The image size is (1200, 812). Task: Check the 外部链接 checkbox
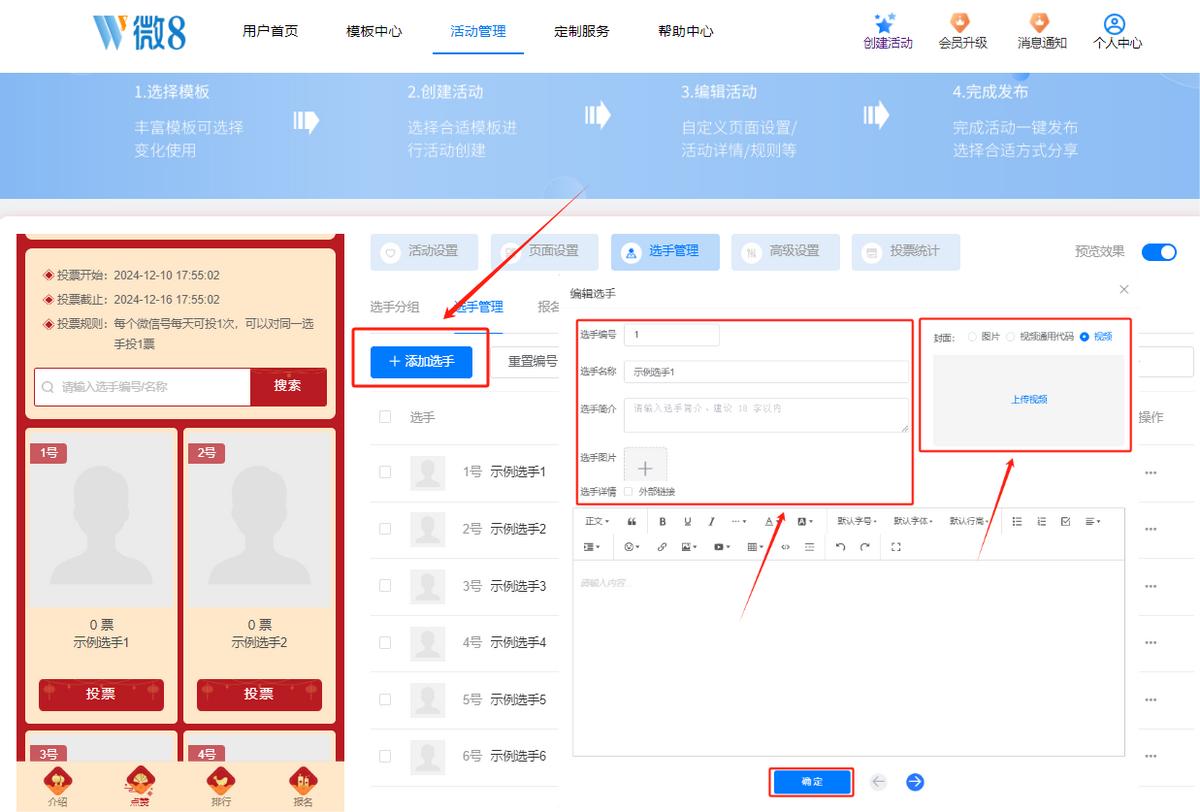pos(628,492)
